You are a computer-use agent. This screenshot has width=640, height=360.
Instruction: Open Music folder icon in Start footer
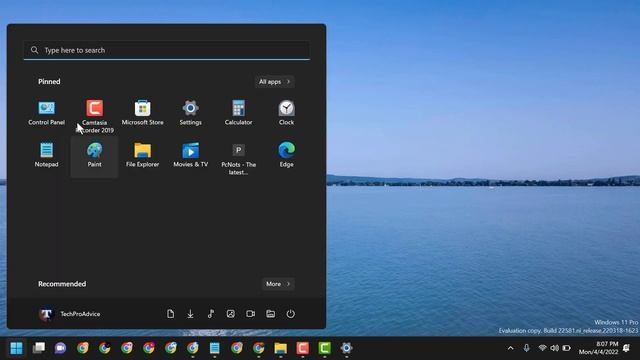tap(211, 313)
